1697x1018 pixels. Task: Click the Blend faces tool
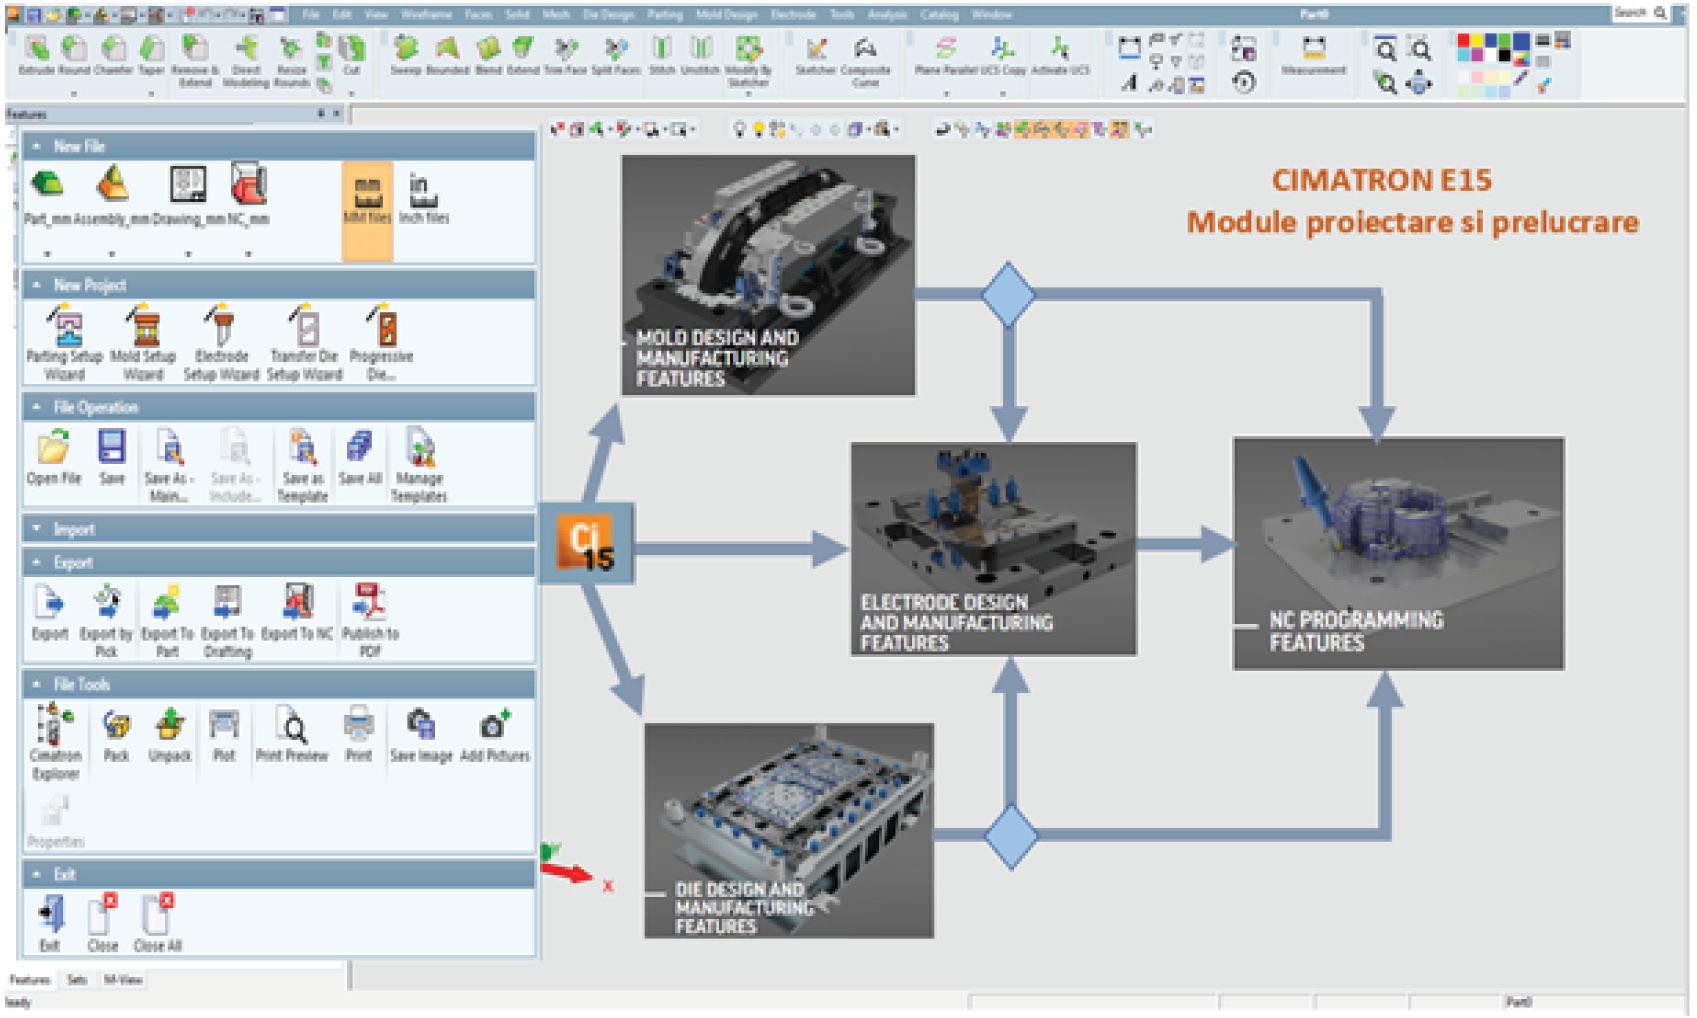[x=488, y=55]
